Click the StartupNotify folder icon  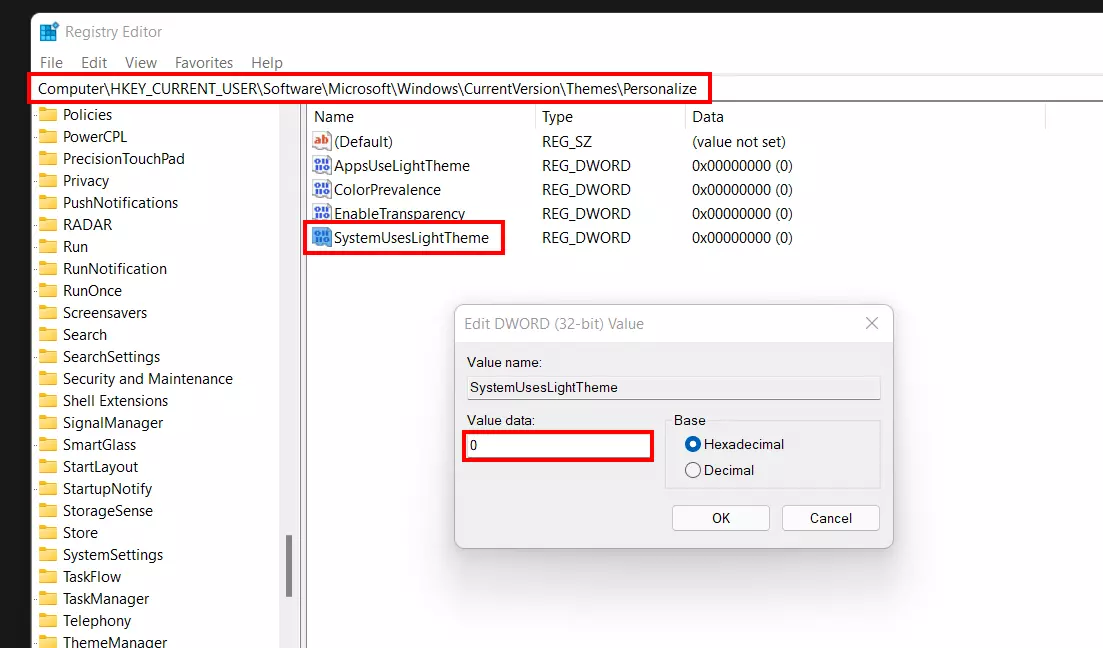[48, 488]
